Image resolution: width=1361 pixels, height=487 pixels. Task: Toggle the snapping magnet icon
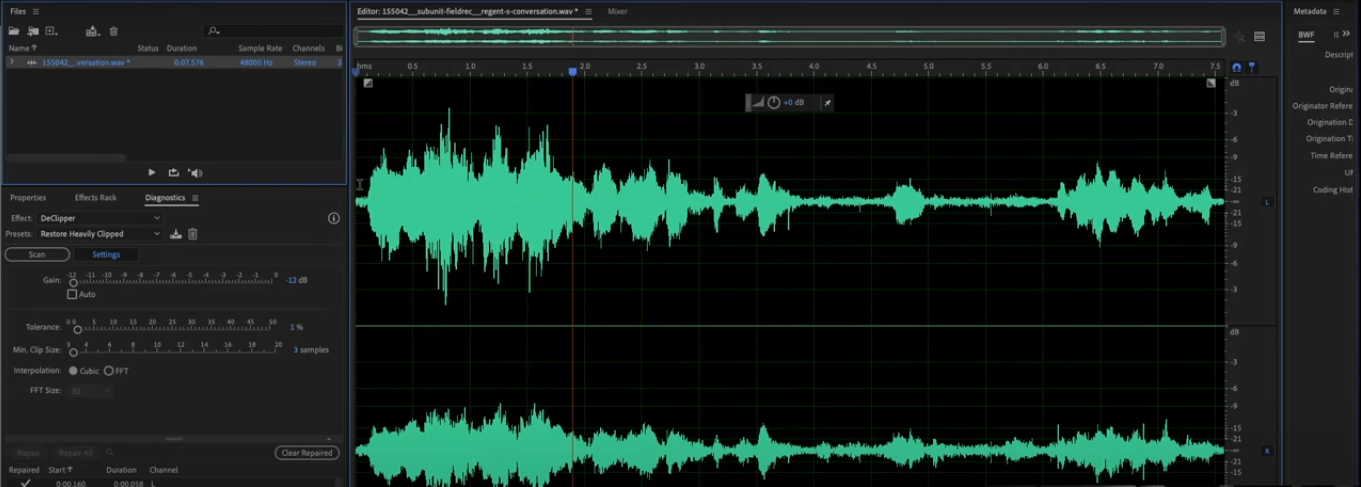coord(1236,67)
